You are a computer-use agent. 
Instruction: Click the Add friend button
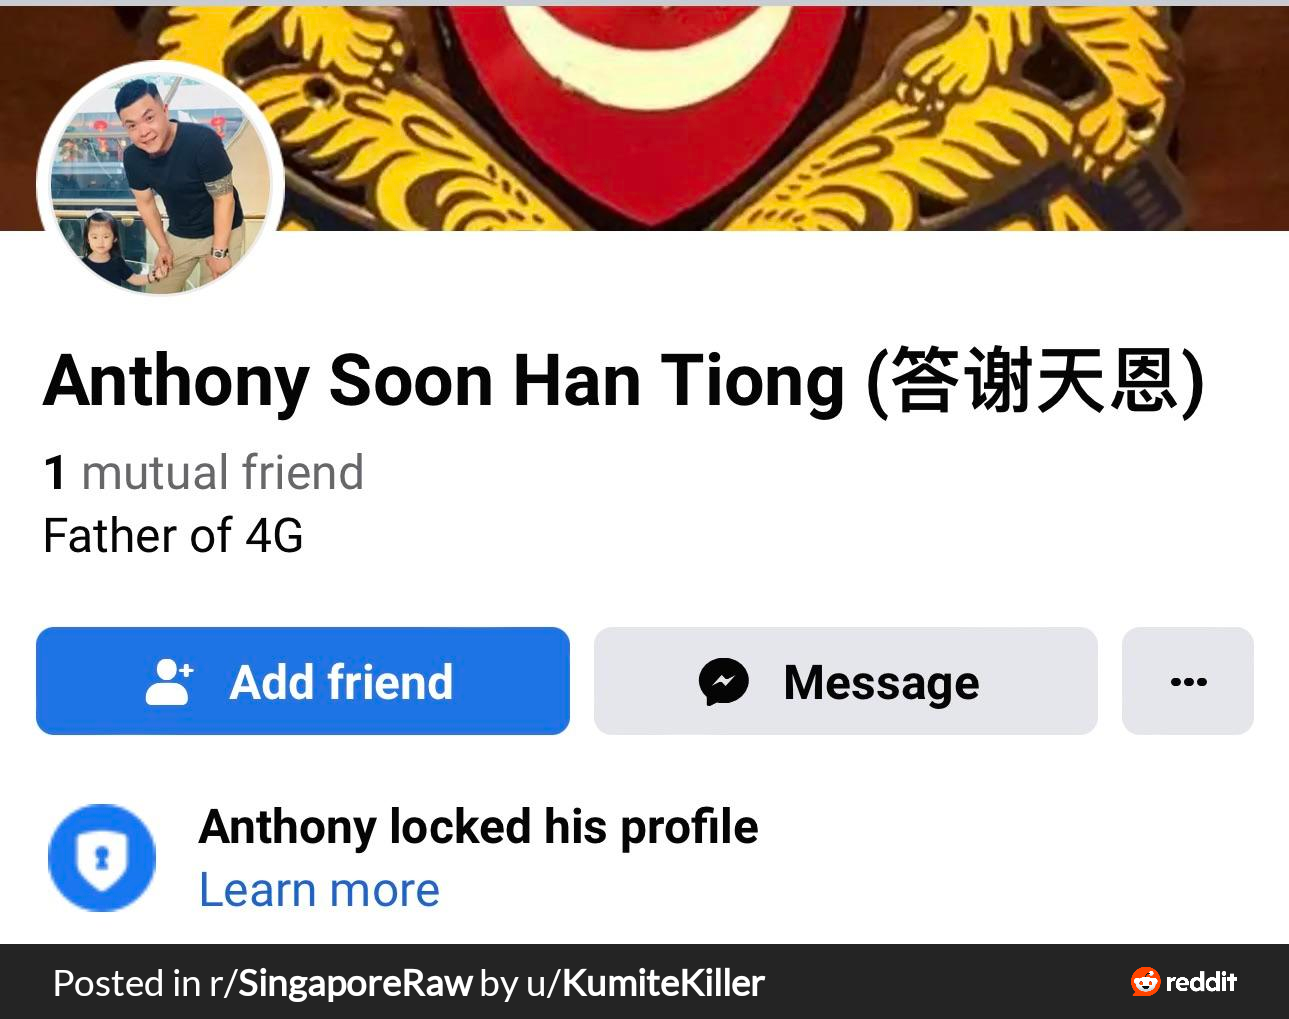303,681
